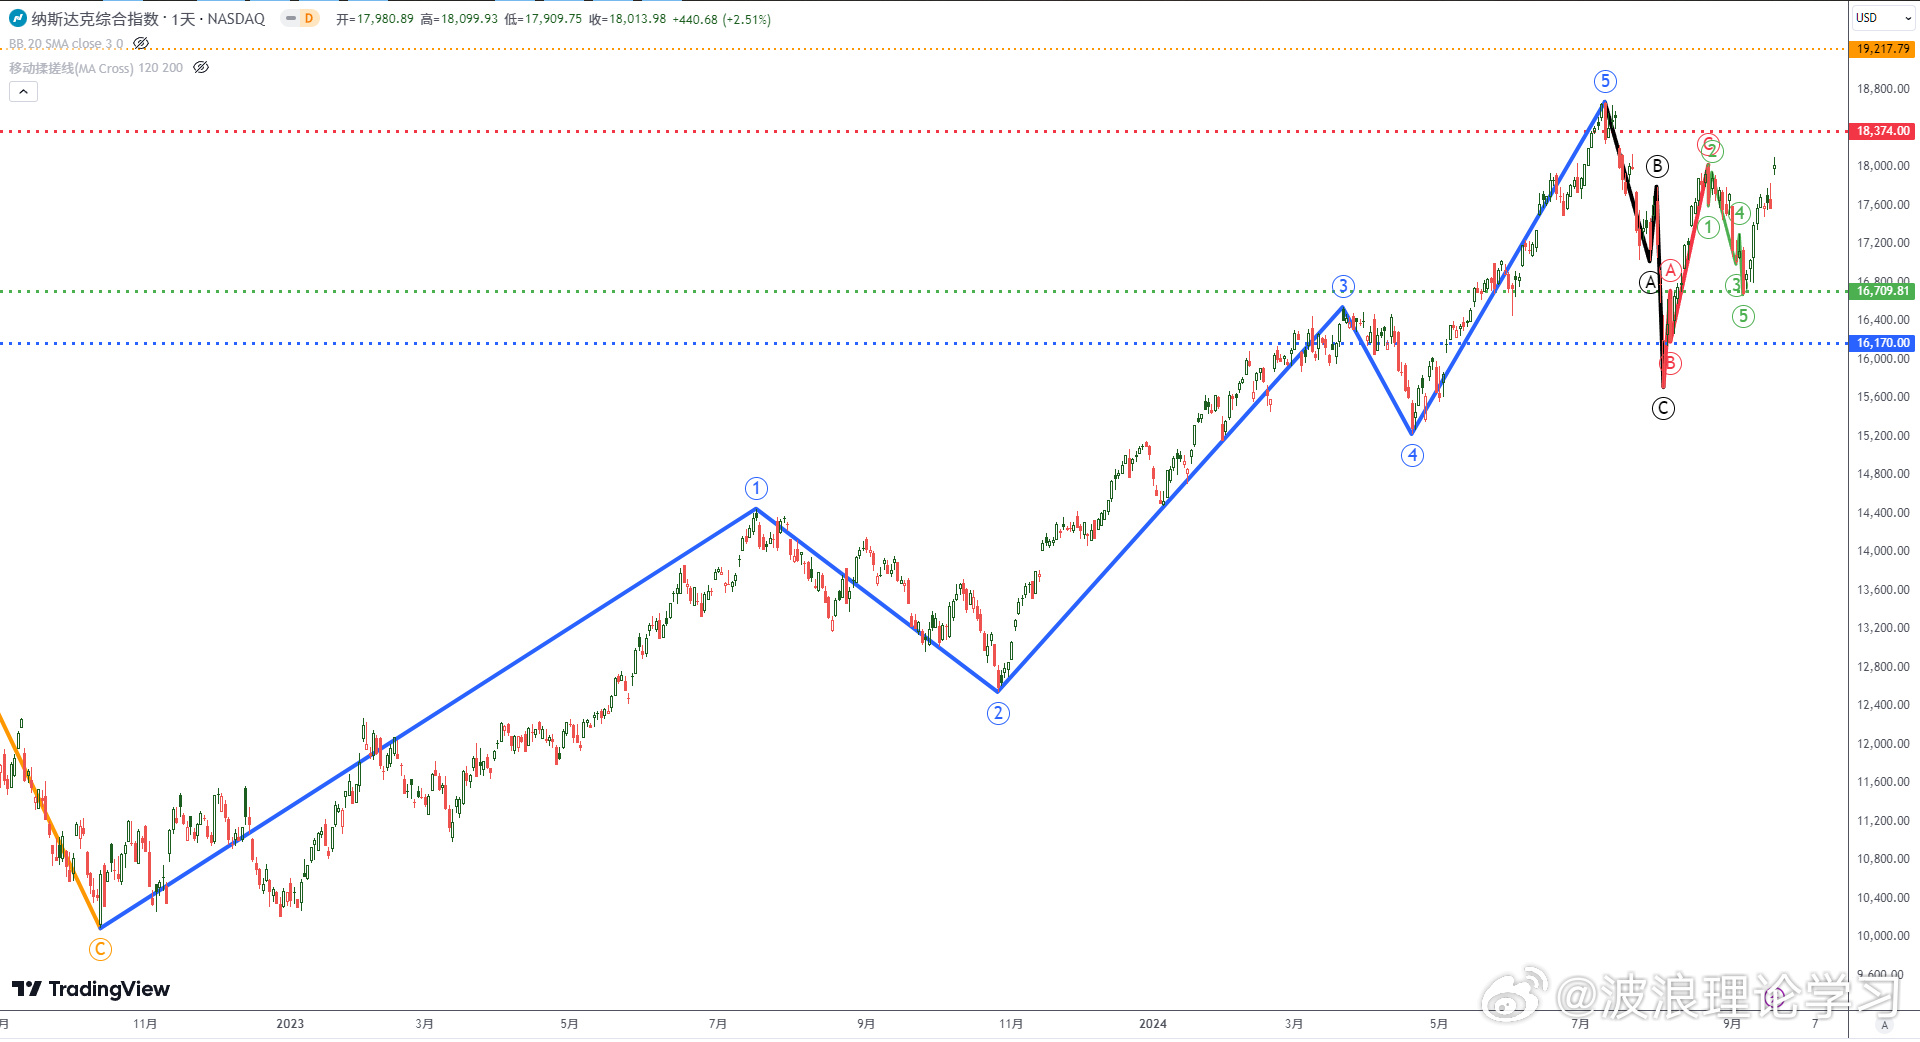1920x1042 pixels.
Task: Click the 12,000.00 price axis tick
Action: pos(1883,744)
